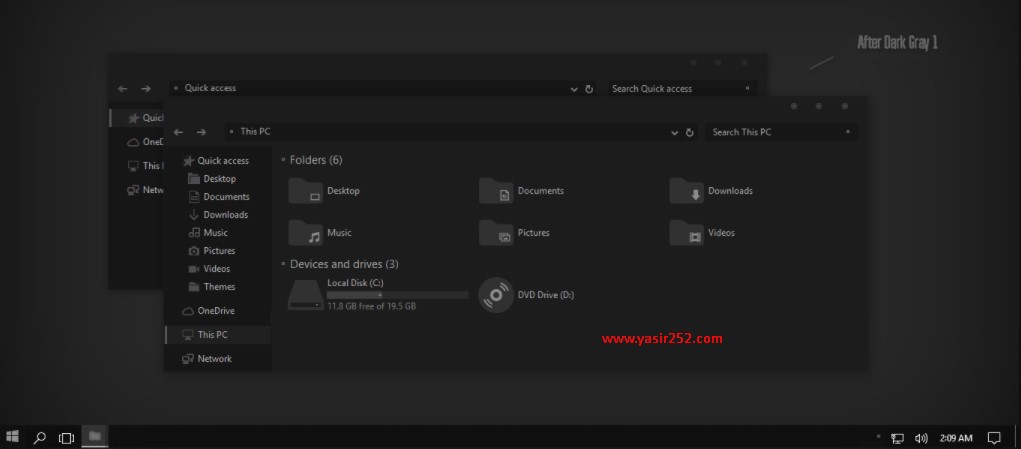Open Task View from the taskbar
The width and height of the screenshot is (1021, 449).
66,437
